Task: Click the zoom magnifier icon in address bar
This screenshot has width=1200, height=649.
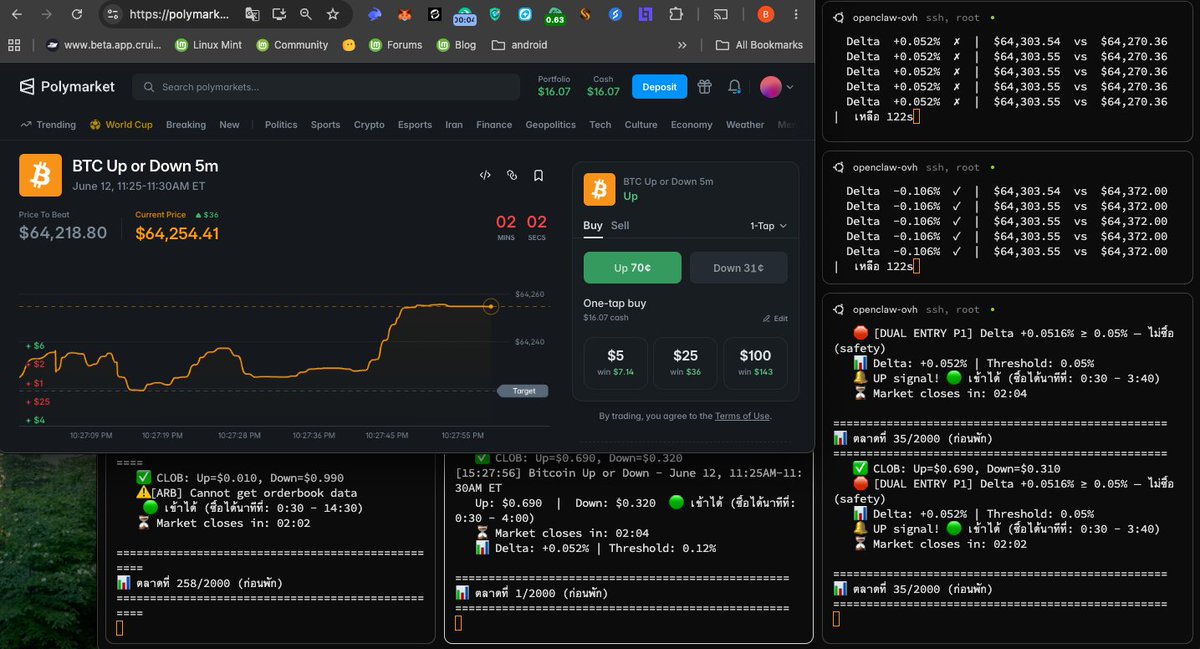Action: (306, 15)
